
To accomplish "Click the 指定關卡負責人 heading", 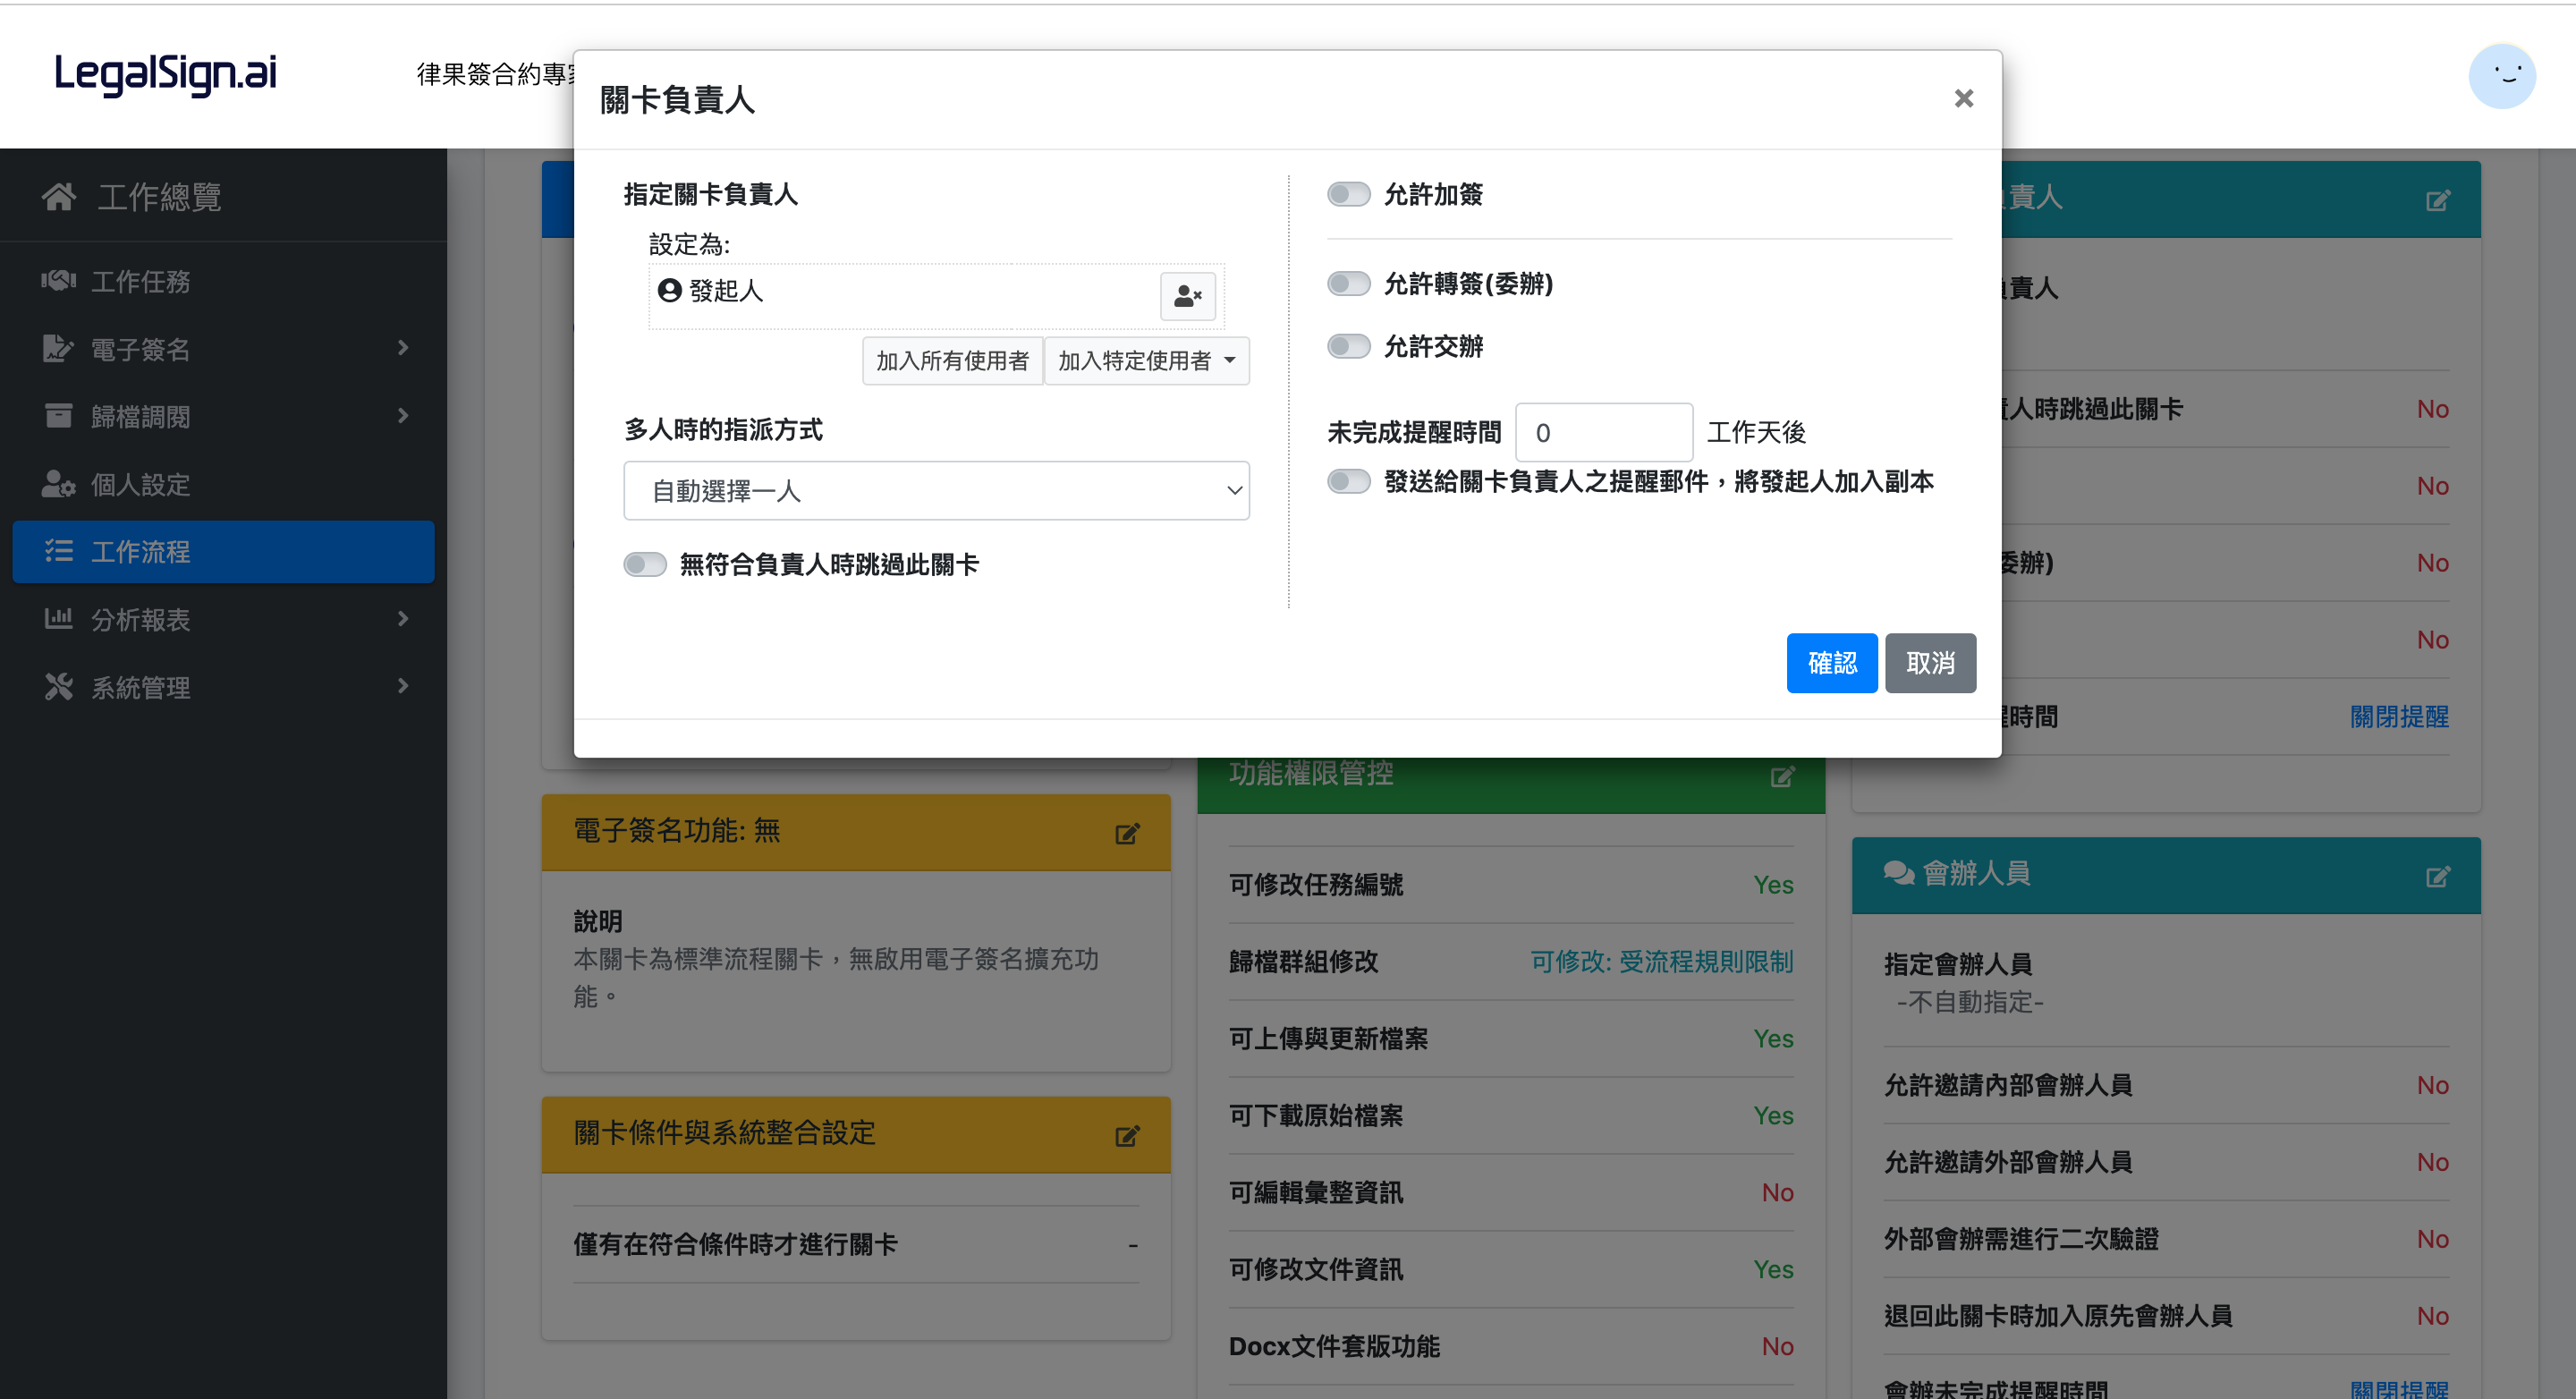I will point(710,193).
